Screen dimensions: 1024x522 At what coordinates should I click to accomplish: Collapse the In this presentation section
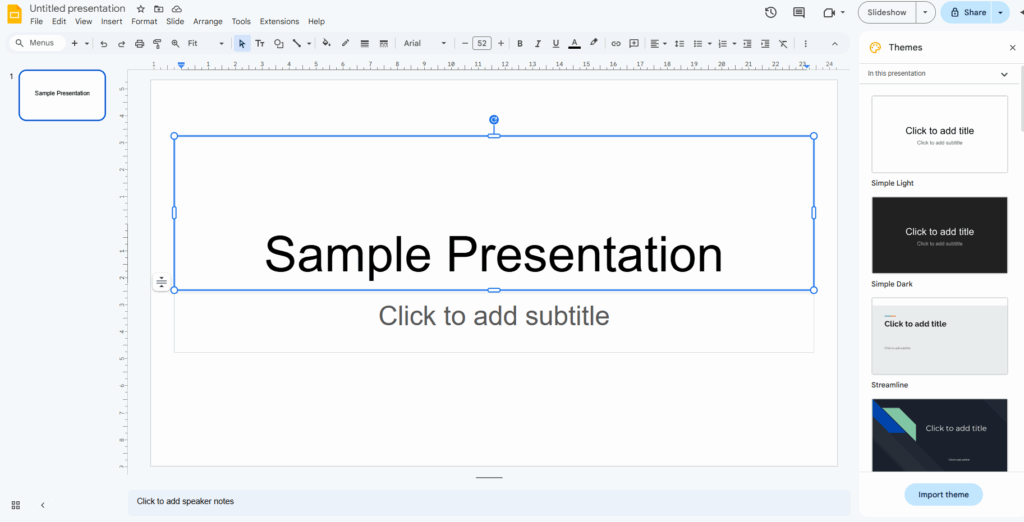tap(1004, 74)
